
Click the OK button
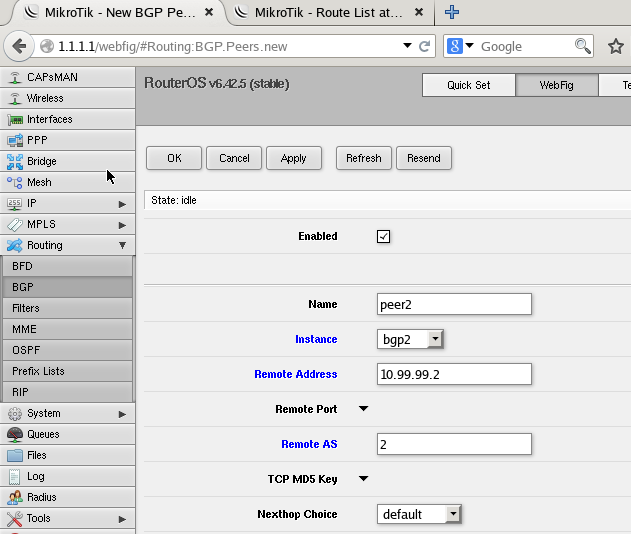tap(174, 158)
